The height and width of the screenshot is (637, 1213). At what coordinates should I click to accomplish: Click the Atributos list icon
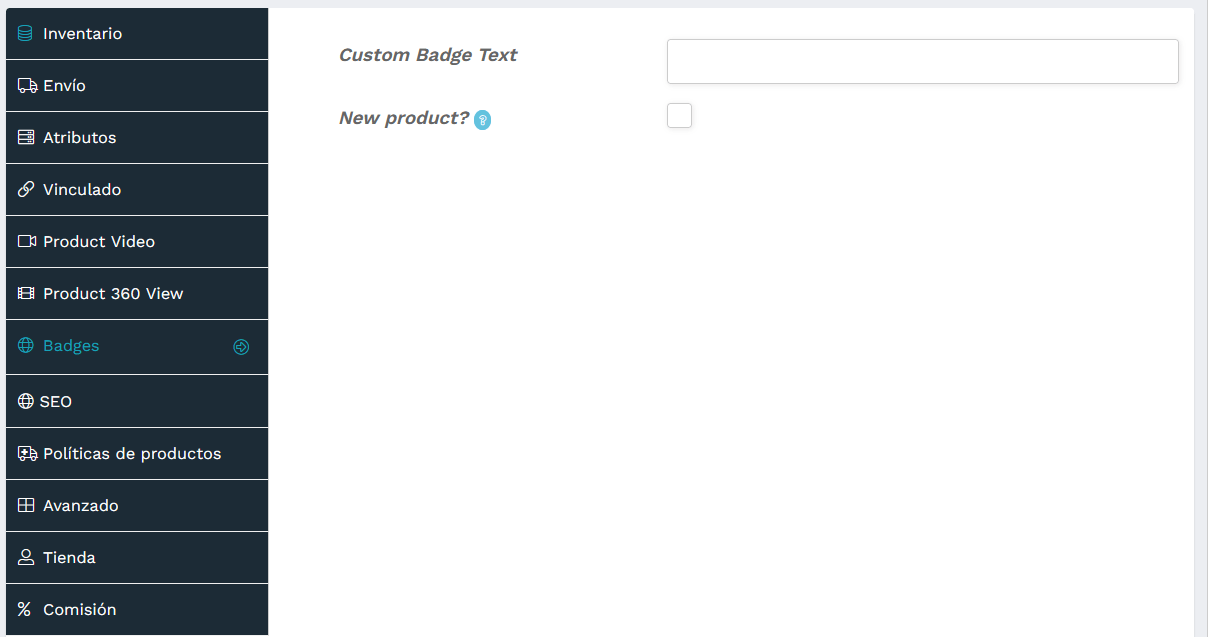[x=25, y=137]
